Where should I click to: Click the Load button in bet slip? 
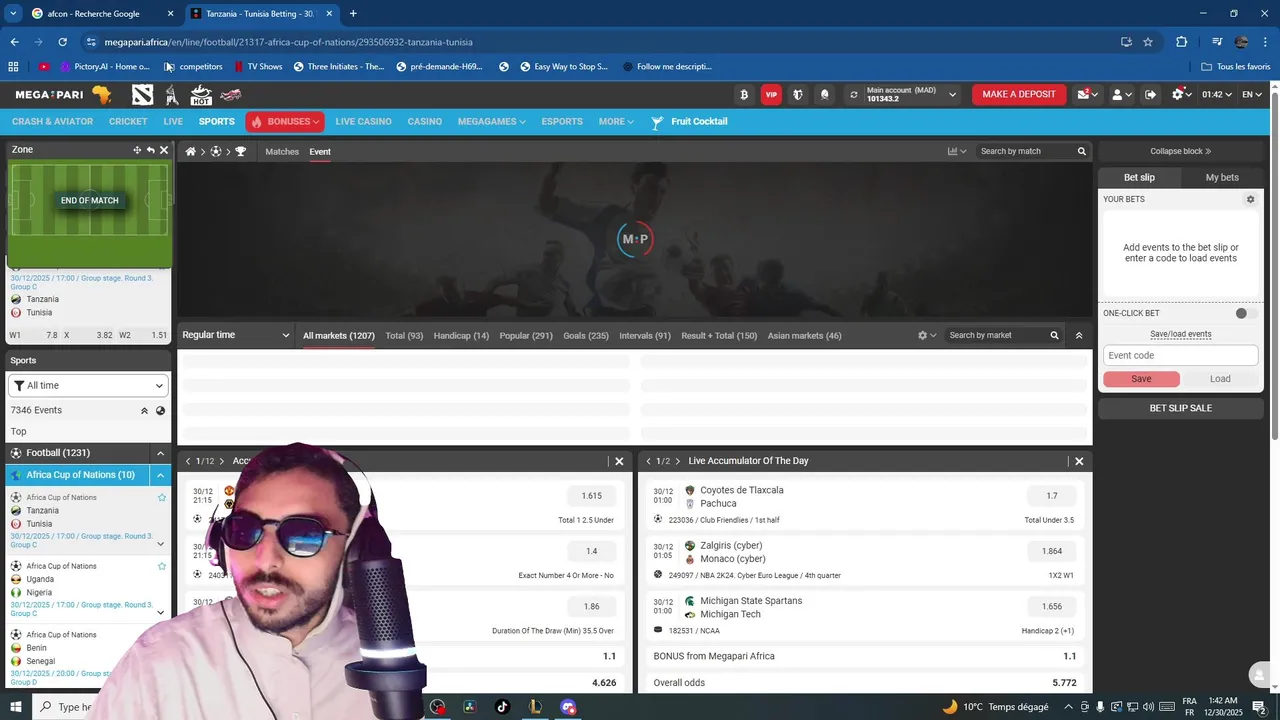tap(1220, 379)
